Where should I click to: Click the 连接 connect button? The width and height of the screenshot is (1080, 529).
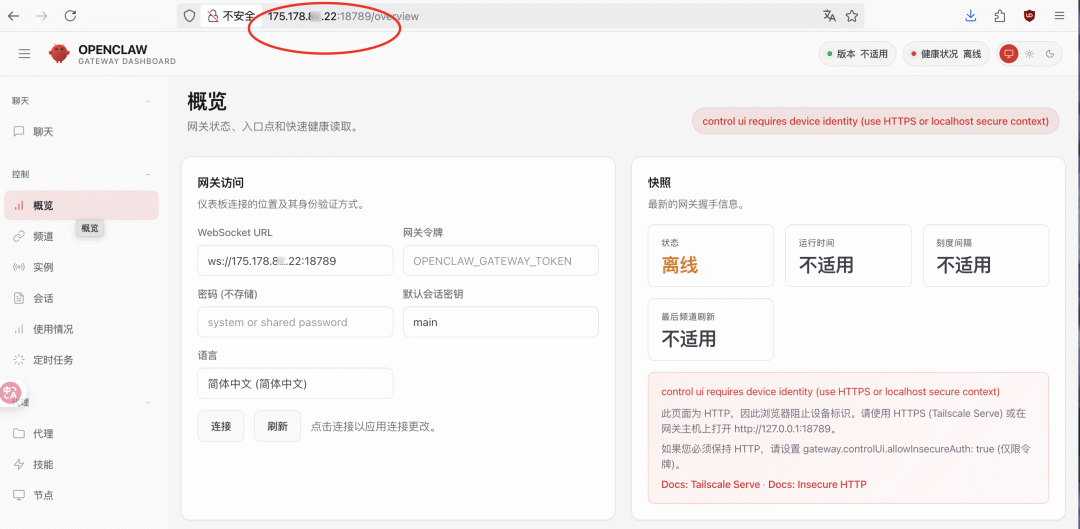point(221,426)
